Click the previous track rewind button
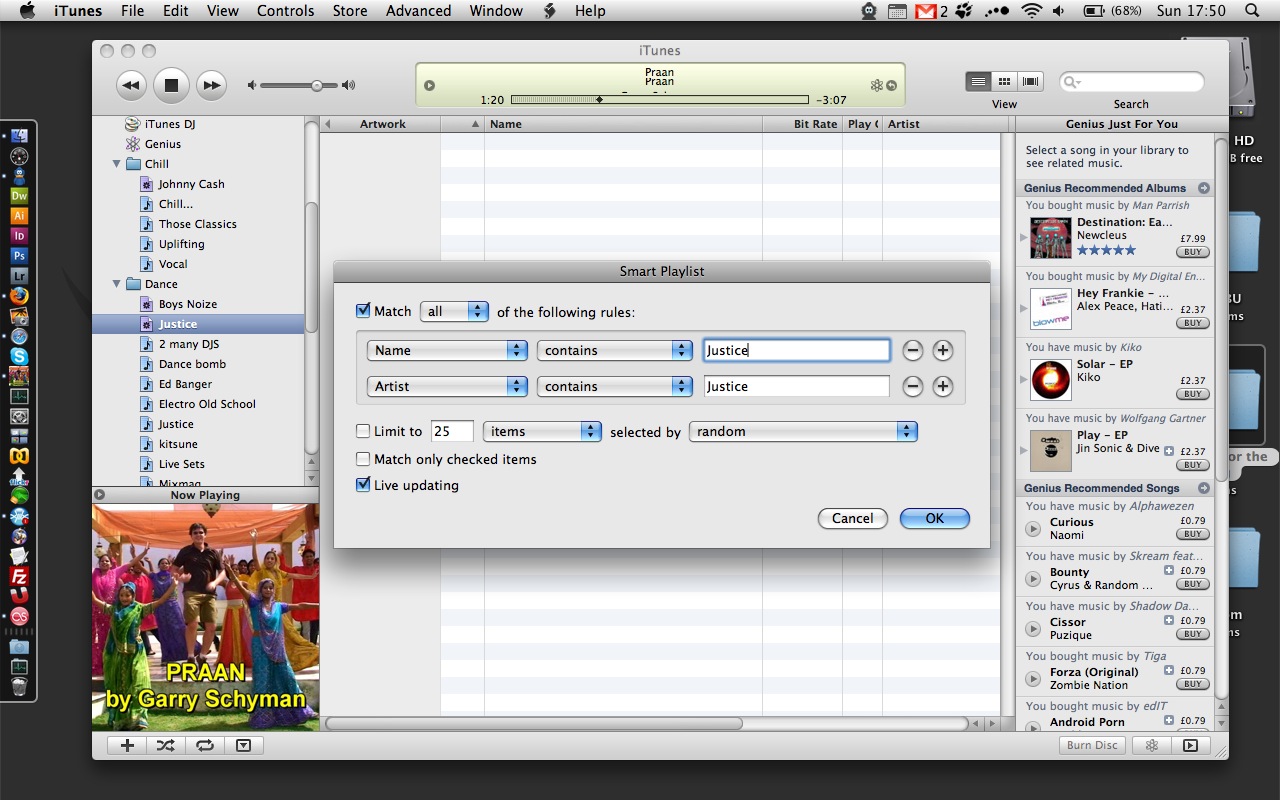Screen dimensions: 1280x800 click(x=131, y=85)
